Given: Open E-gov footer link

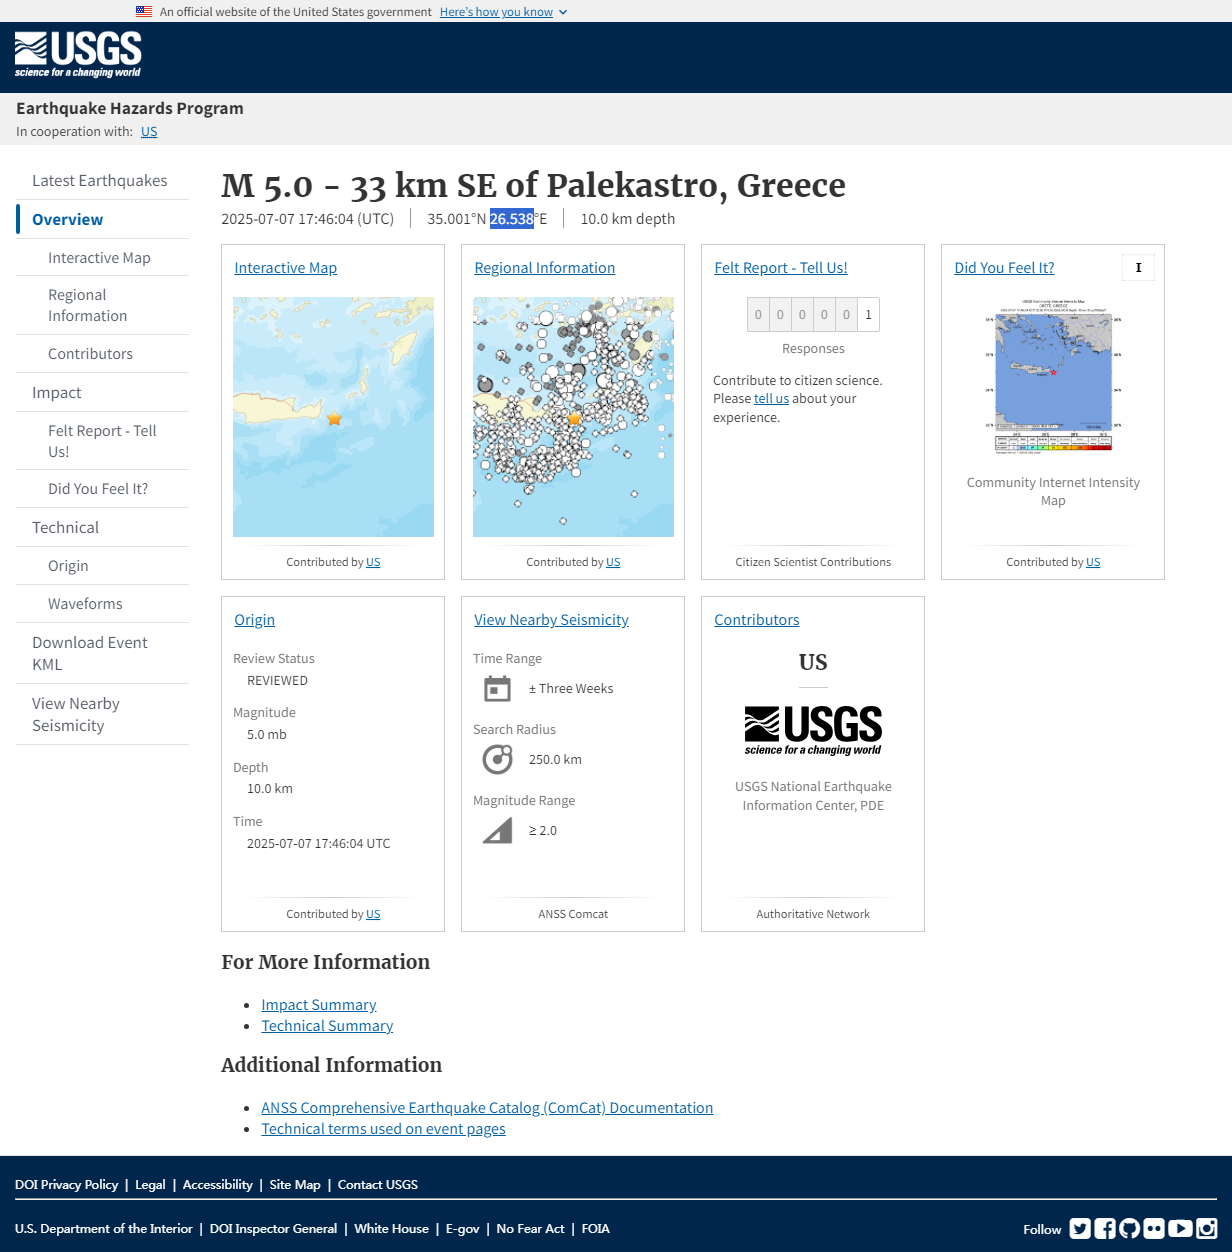Looking at the screenshot, I should pos(463,1229).
